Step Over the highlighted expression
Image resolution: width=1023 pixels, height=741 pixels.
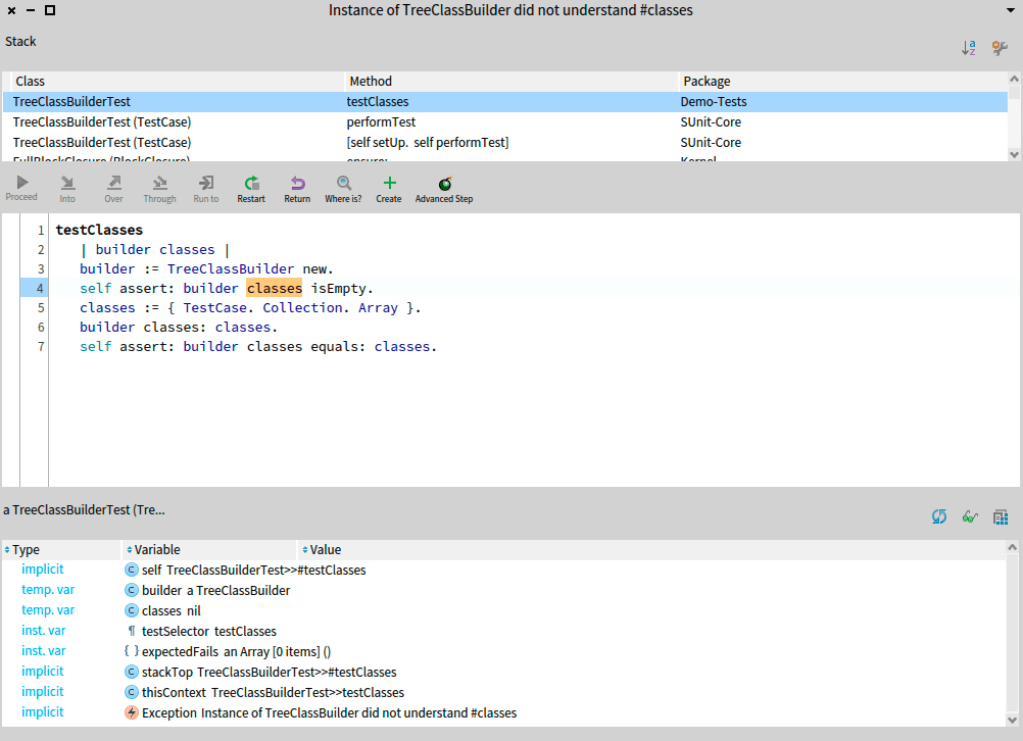[114, 188]
